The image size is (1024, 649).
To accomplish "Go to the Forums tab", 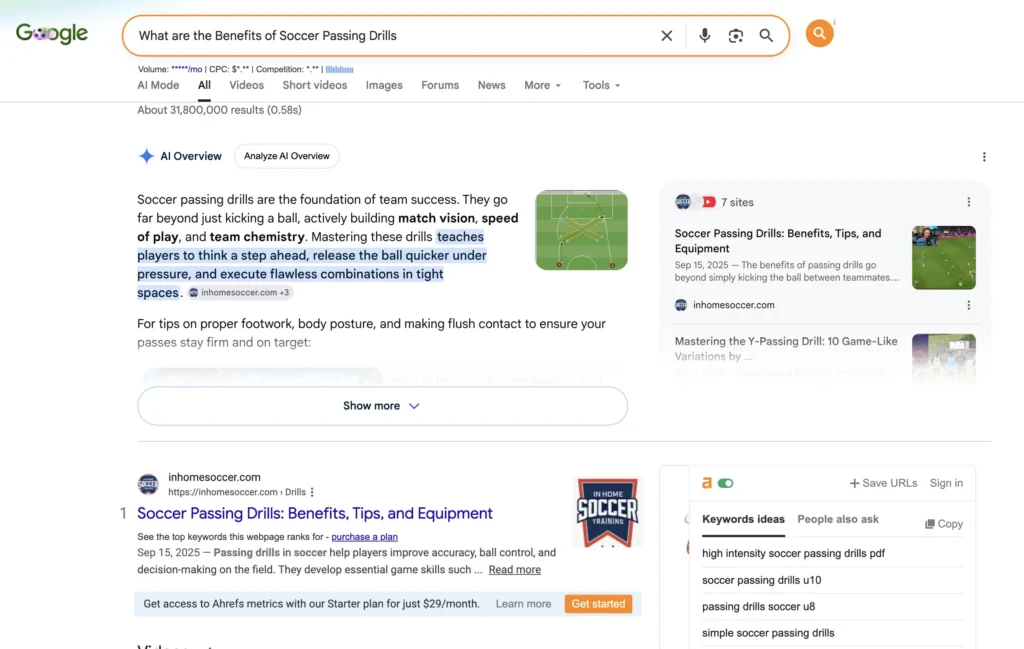I will pos(440,86).
